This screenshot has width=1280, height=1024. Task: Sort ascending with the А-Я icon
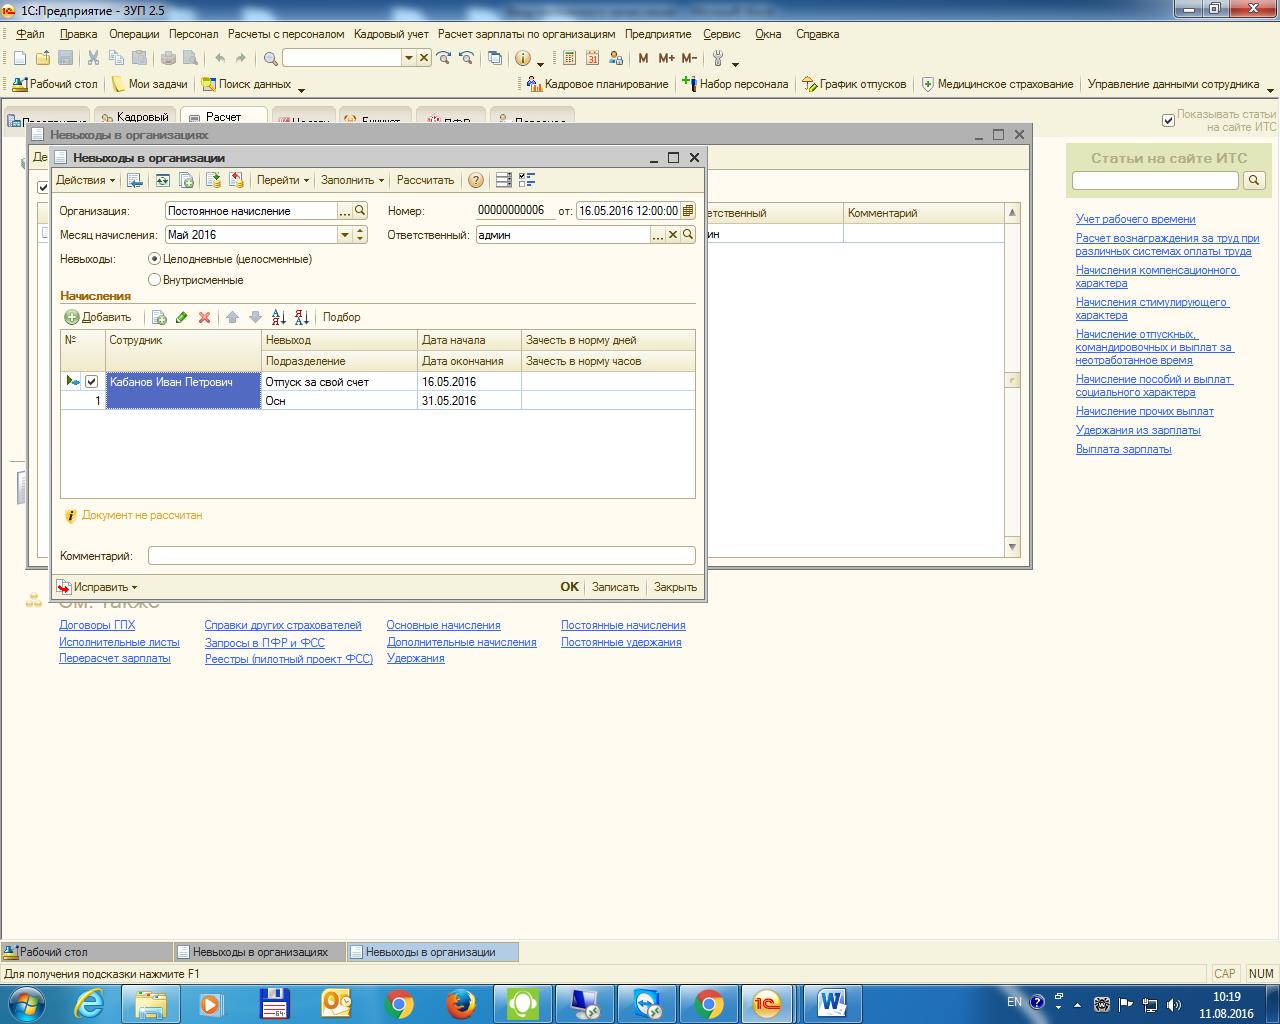[279, 317]
